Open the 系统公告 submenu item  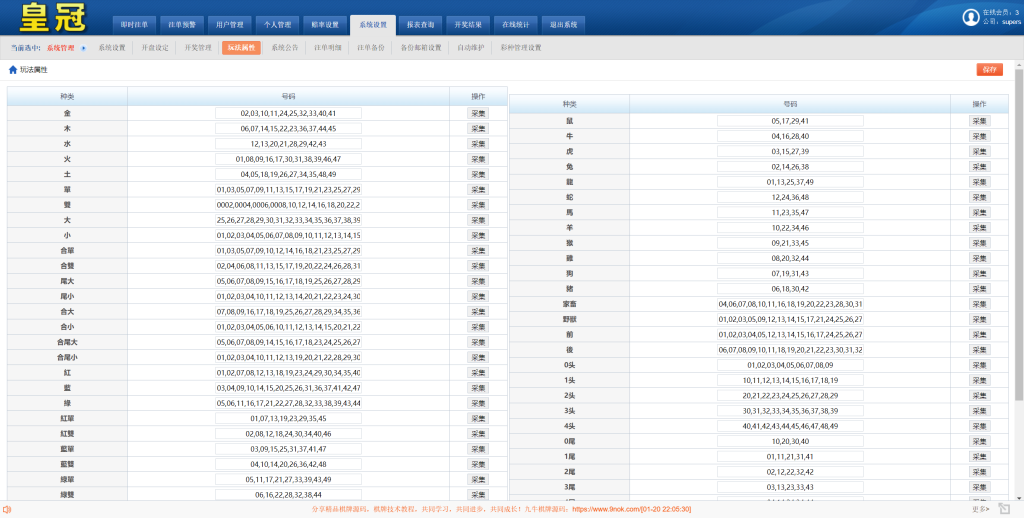[x=285, y=48]
